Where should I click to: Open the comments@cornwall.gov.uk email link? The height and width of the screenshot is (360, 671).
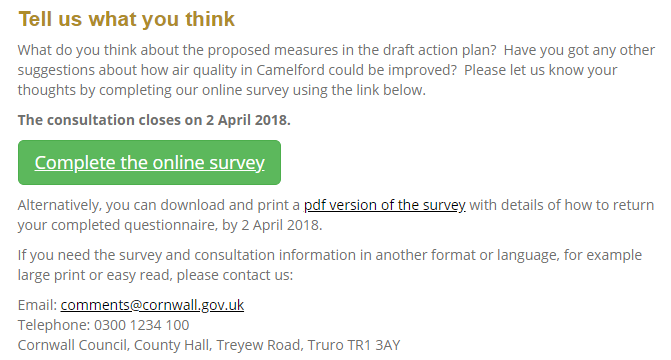point(152,305)
